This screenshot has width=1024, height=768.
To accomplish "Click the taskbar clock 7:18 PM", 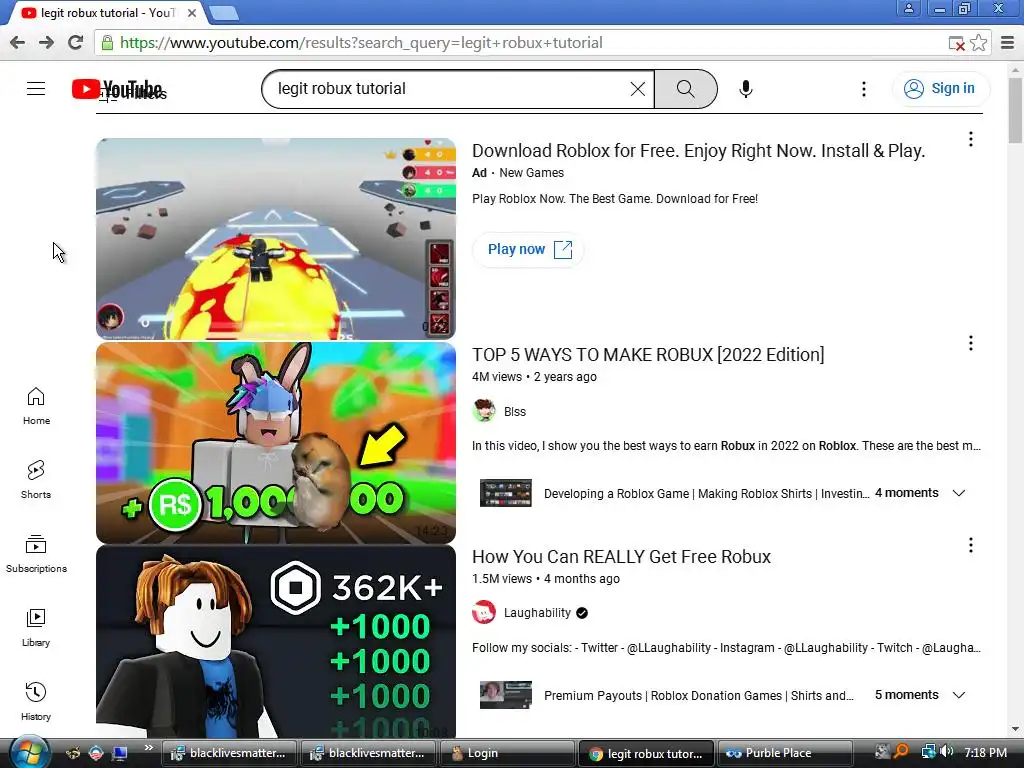I will pos(985,753).
